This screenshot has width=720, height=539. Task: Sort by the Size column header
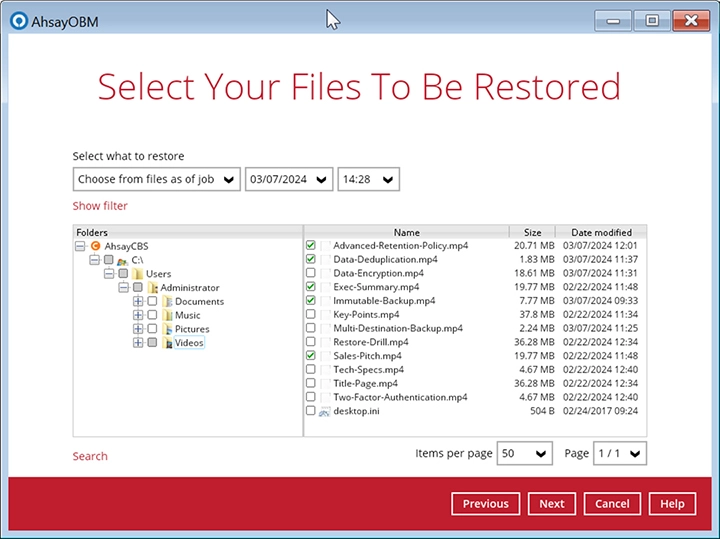tap(532, 232)
